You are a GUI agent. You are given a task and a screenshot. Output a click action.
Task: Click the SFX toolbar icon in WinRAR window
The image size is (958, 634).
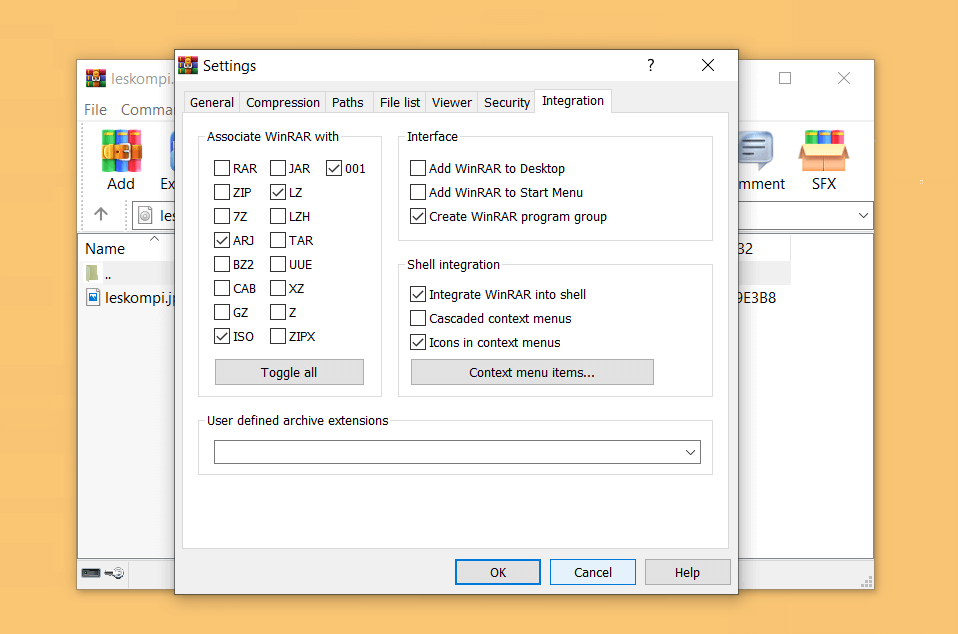point(824,152)
